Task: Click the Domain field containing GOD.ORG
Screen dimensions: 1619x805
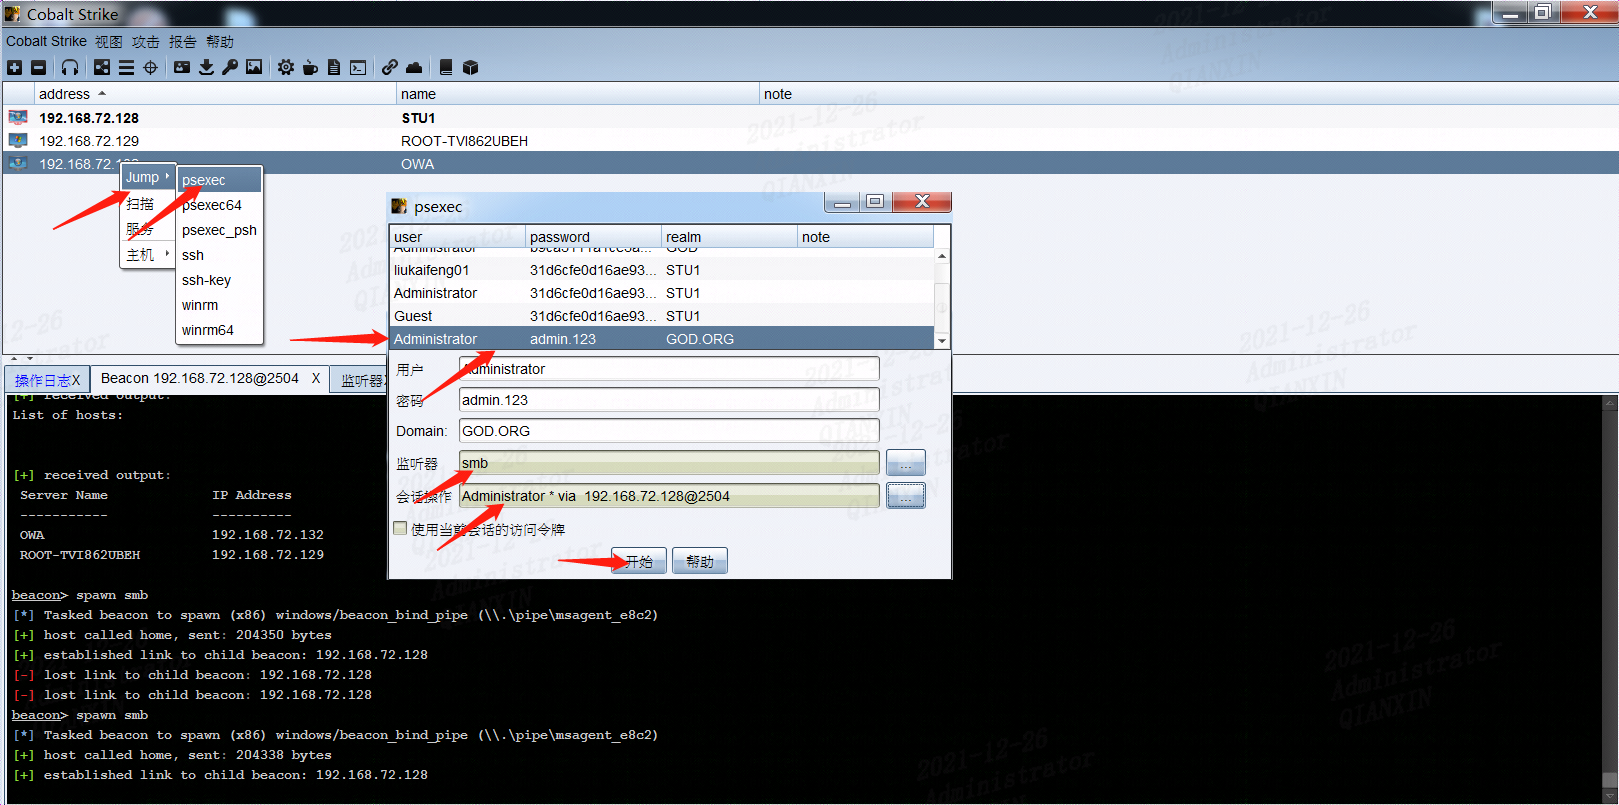Action: click(669, 431)
